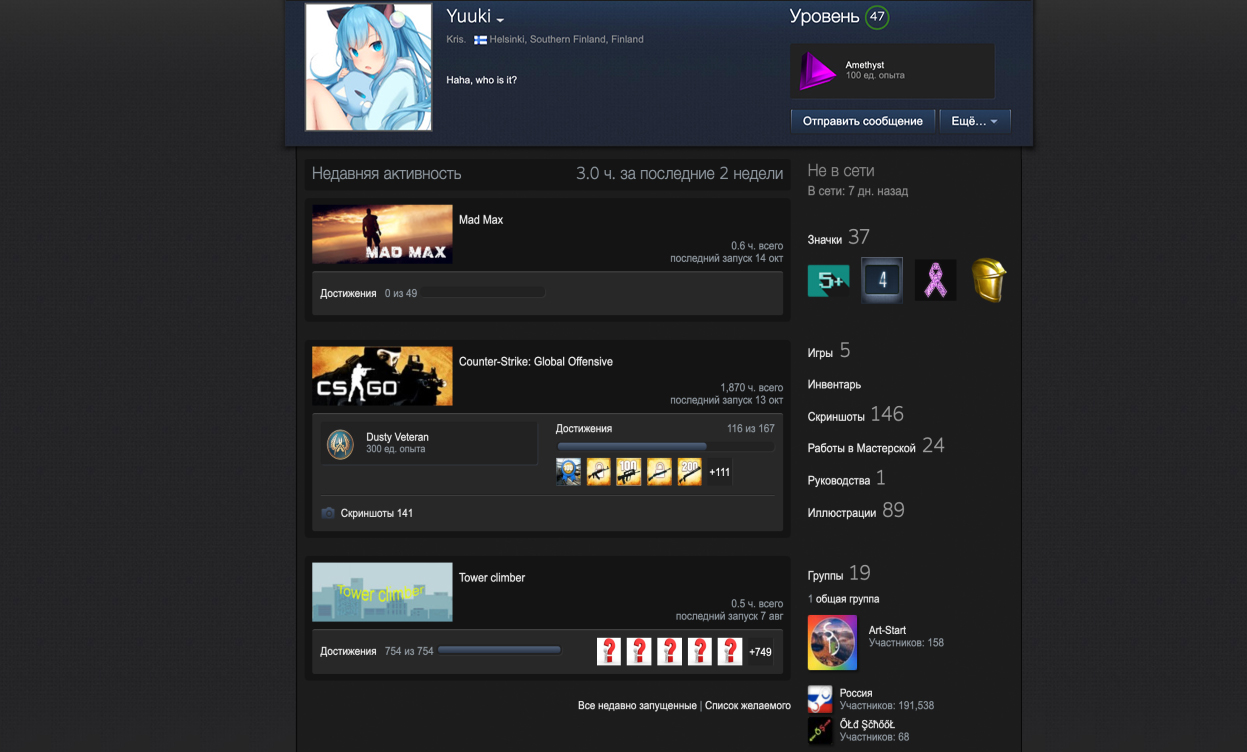Click the golden helmet badge icon
The width and height of the screenshot is (1247, 752).
[989, 281]
